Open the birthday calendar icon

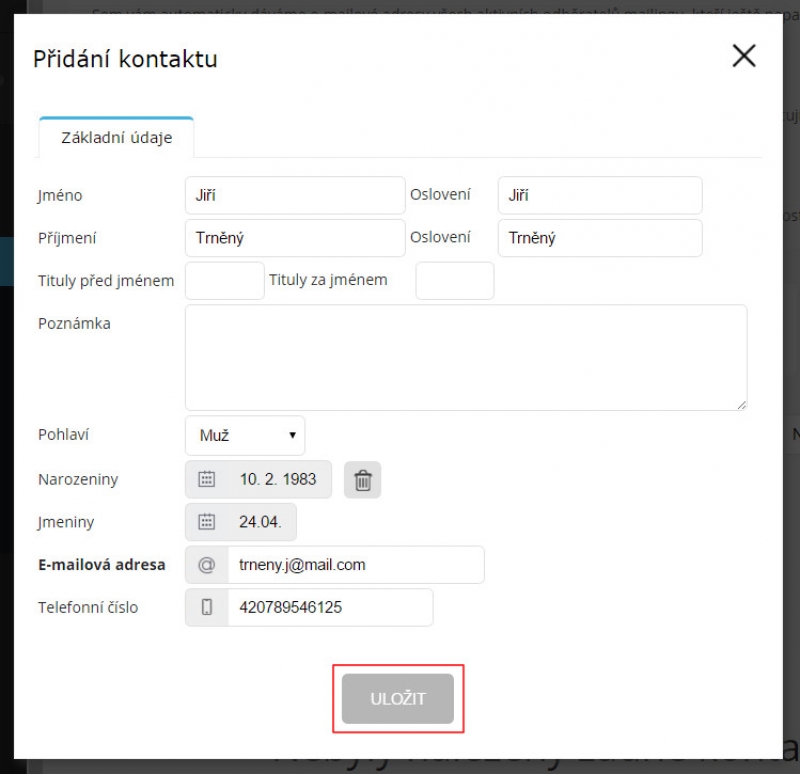(207, 479)
